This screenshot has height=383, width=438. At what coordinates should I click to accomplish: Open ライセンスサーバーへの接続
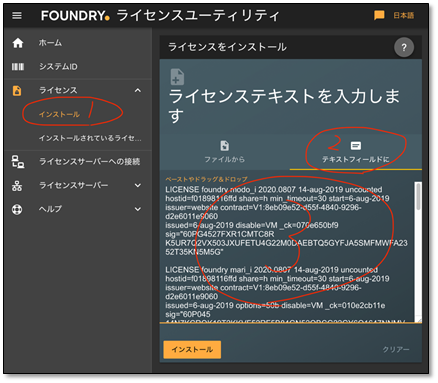[89, 162]
